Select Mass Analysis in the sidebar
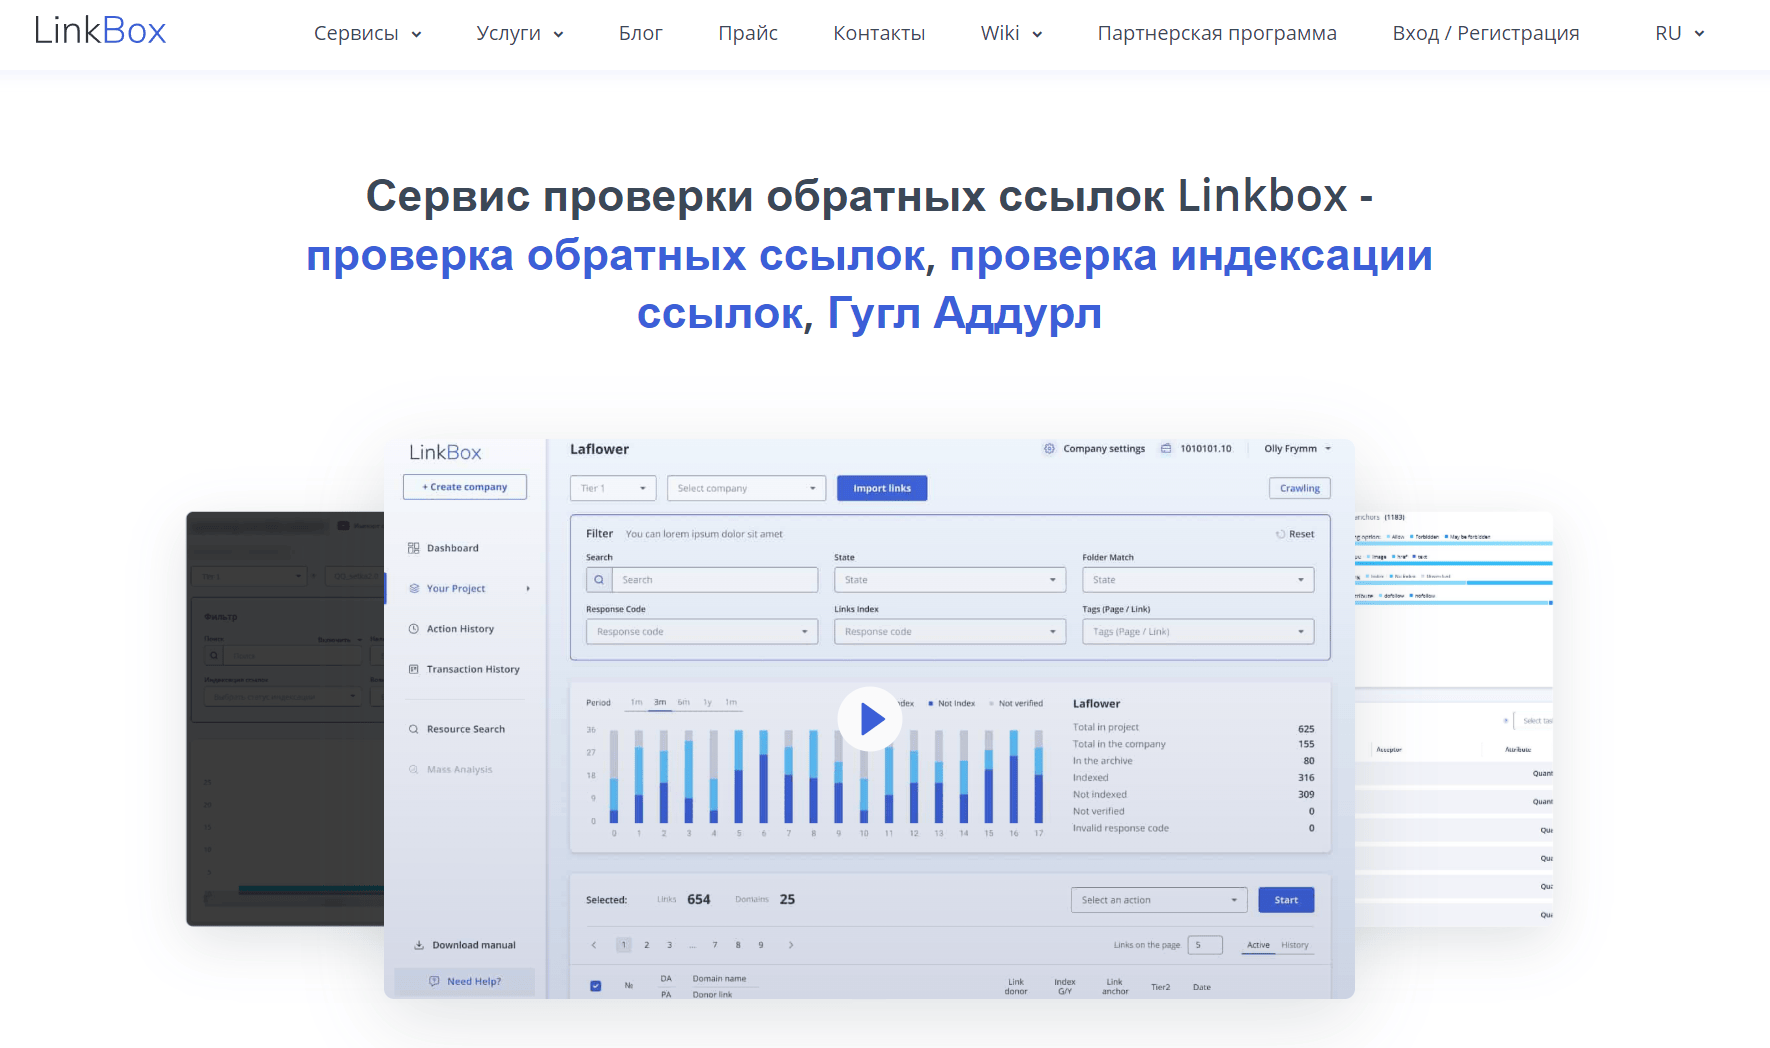The width and height of the screenshot is (1770, 1048). pos(458,768)
